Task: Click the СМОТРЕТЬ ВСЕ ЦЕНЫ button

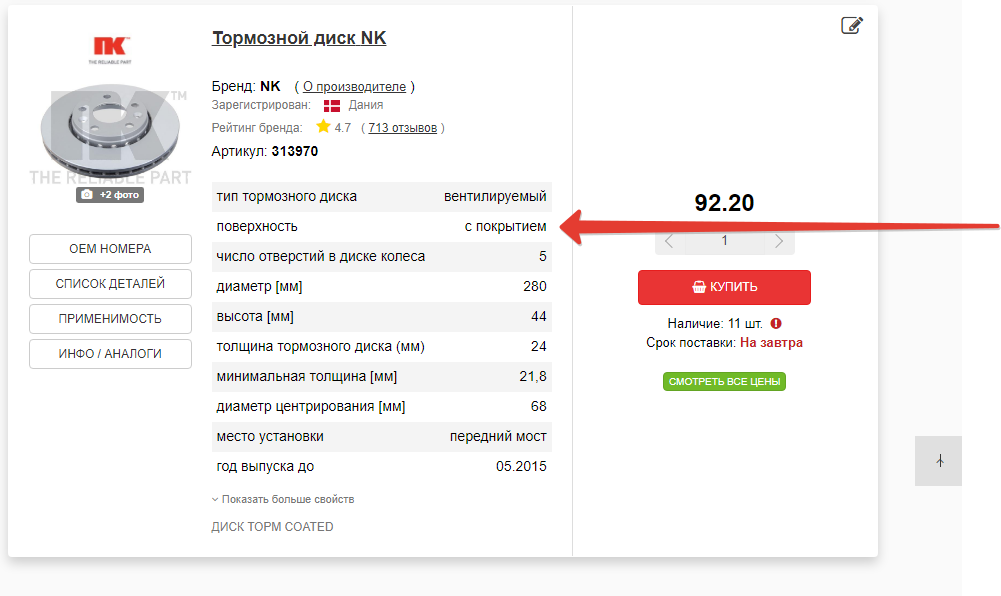Action: click(x=724, y=381)
